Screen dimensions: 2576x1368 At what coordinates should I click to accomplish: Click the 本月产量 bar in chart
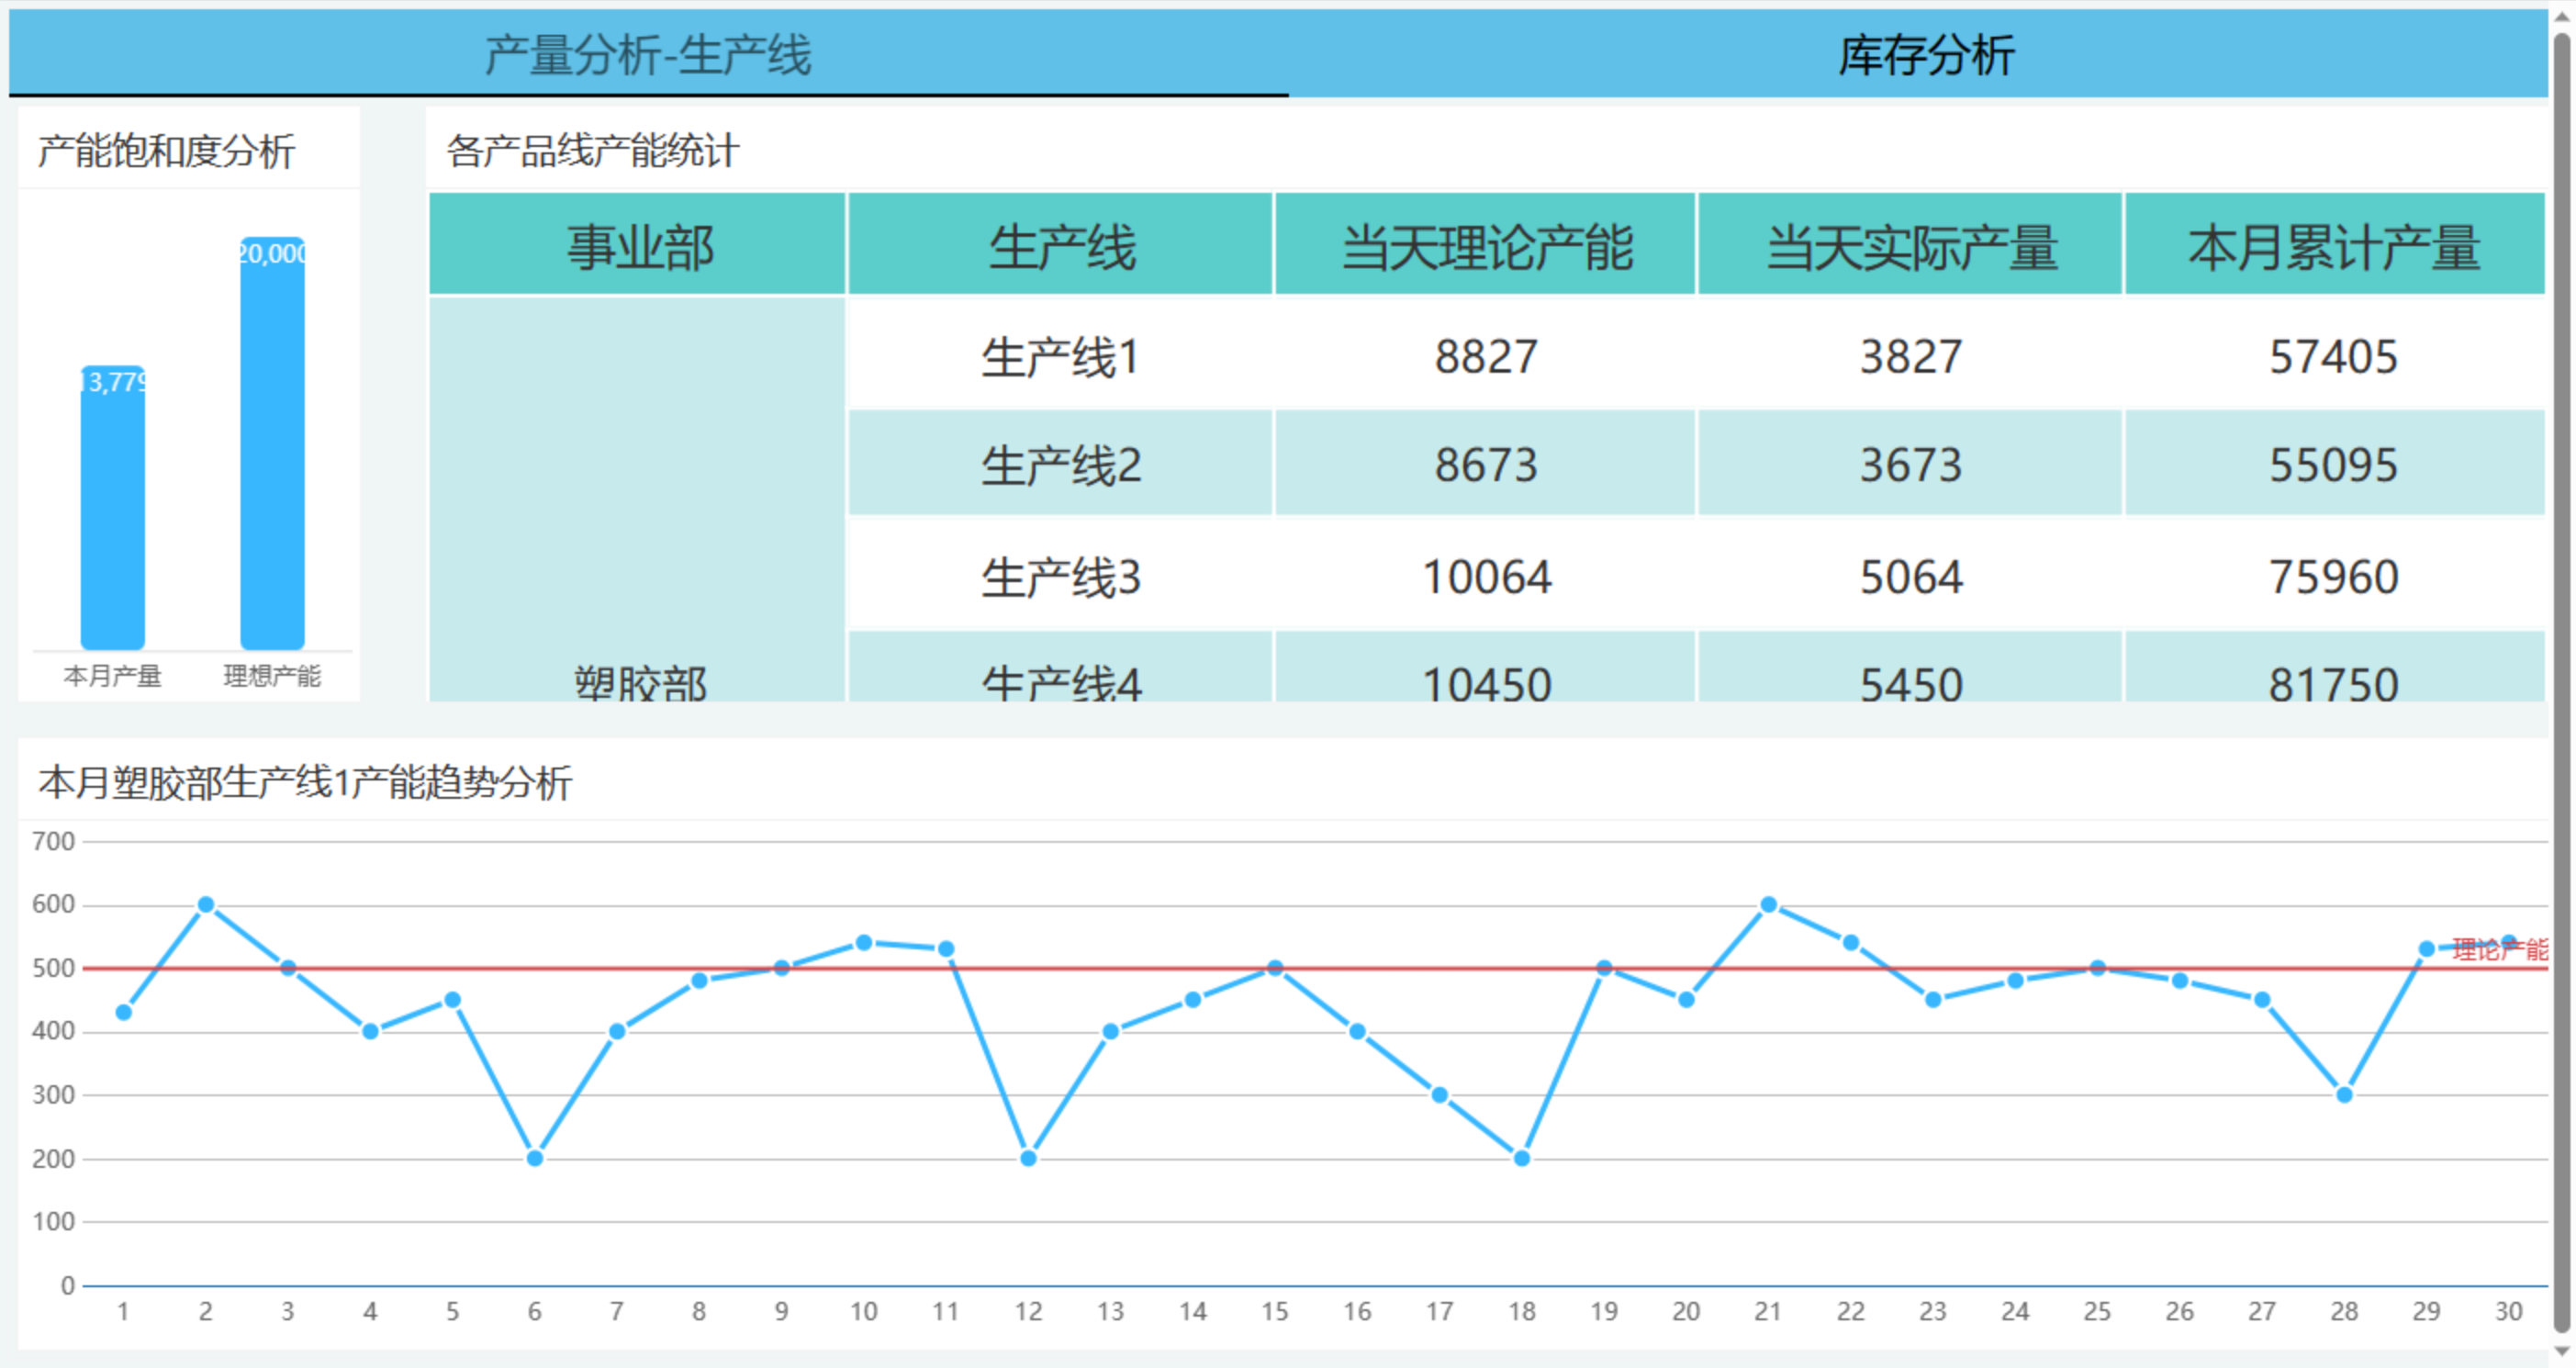(x=112, y=510)
